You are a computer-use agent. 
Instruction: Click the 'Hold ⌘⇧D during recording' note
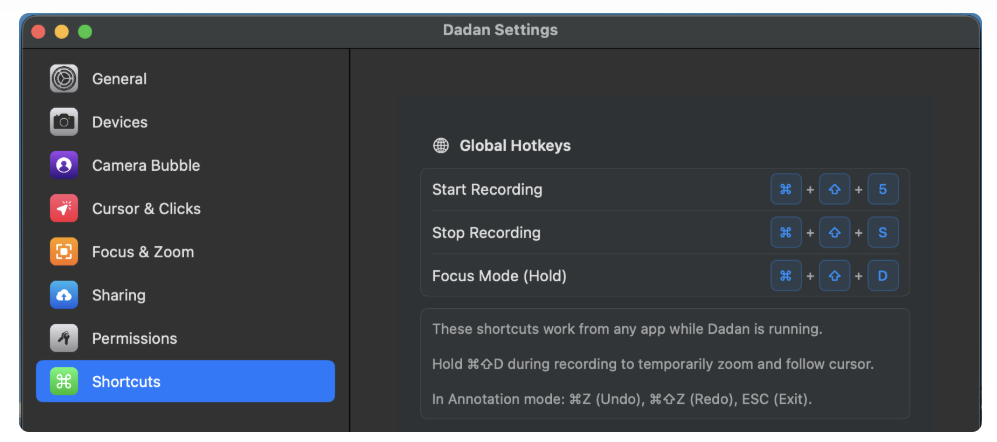(653, 364)
